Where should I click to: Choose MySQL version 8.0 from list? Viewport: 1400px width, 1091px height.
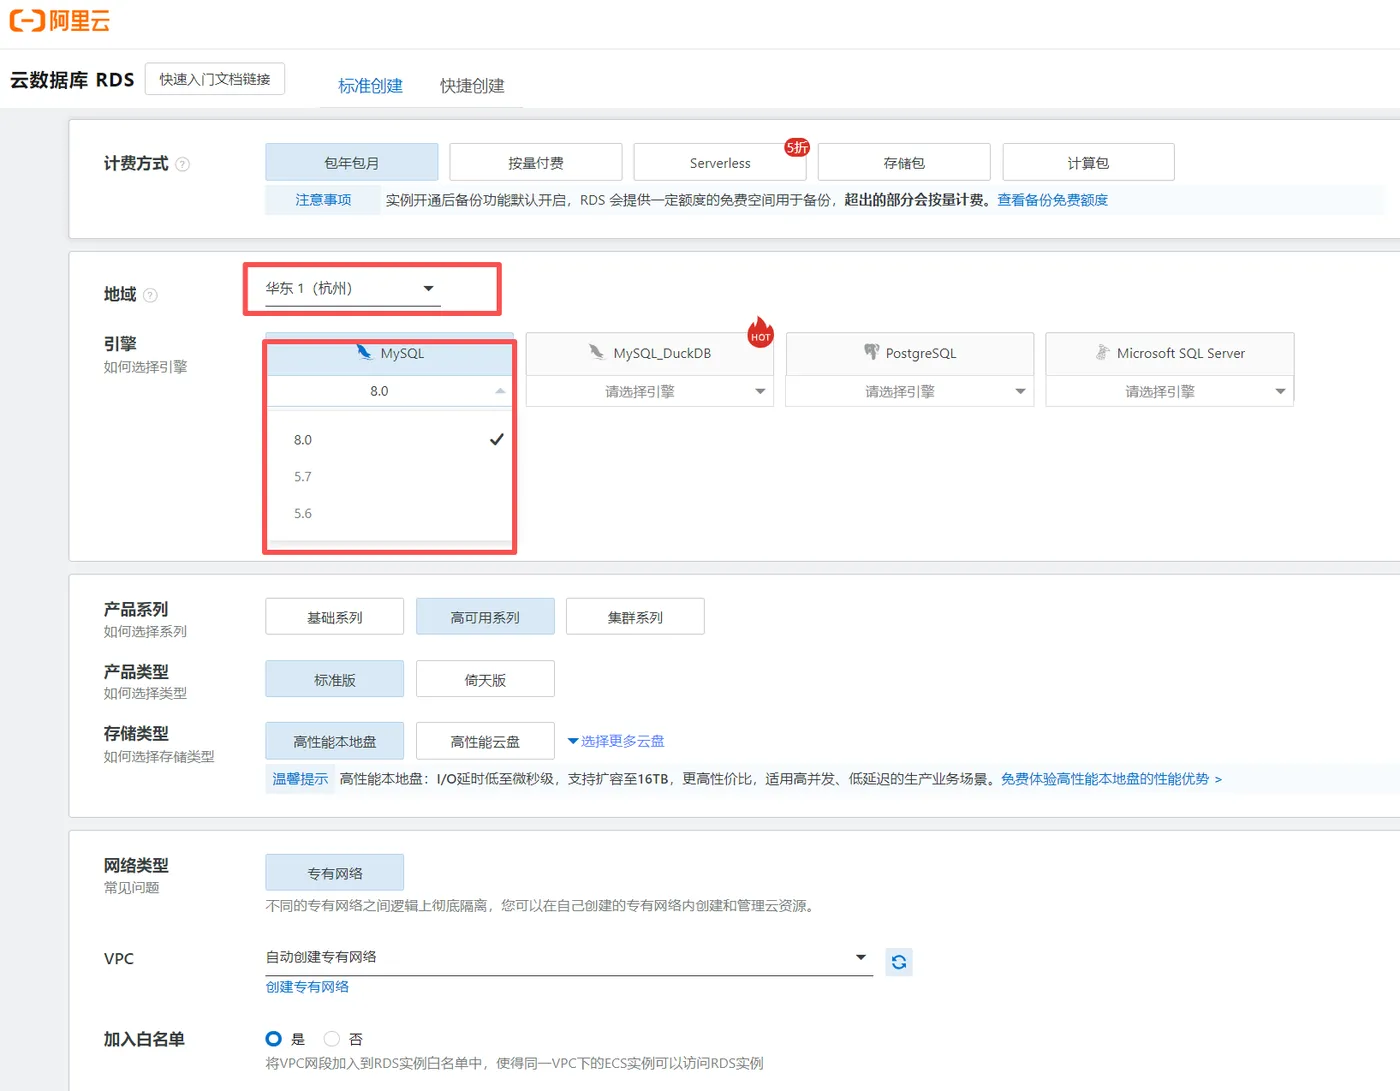click(x=390, y=440)
